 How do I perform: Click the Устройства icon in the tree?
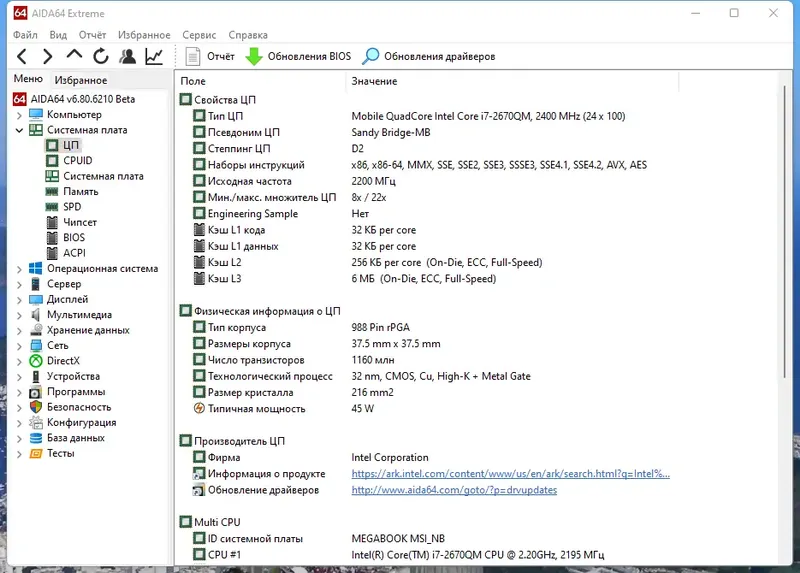pyautogui.click(x=36, y=377)
